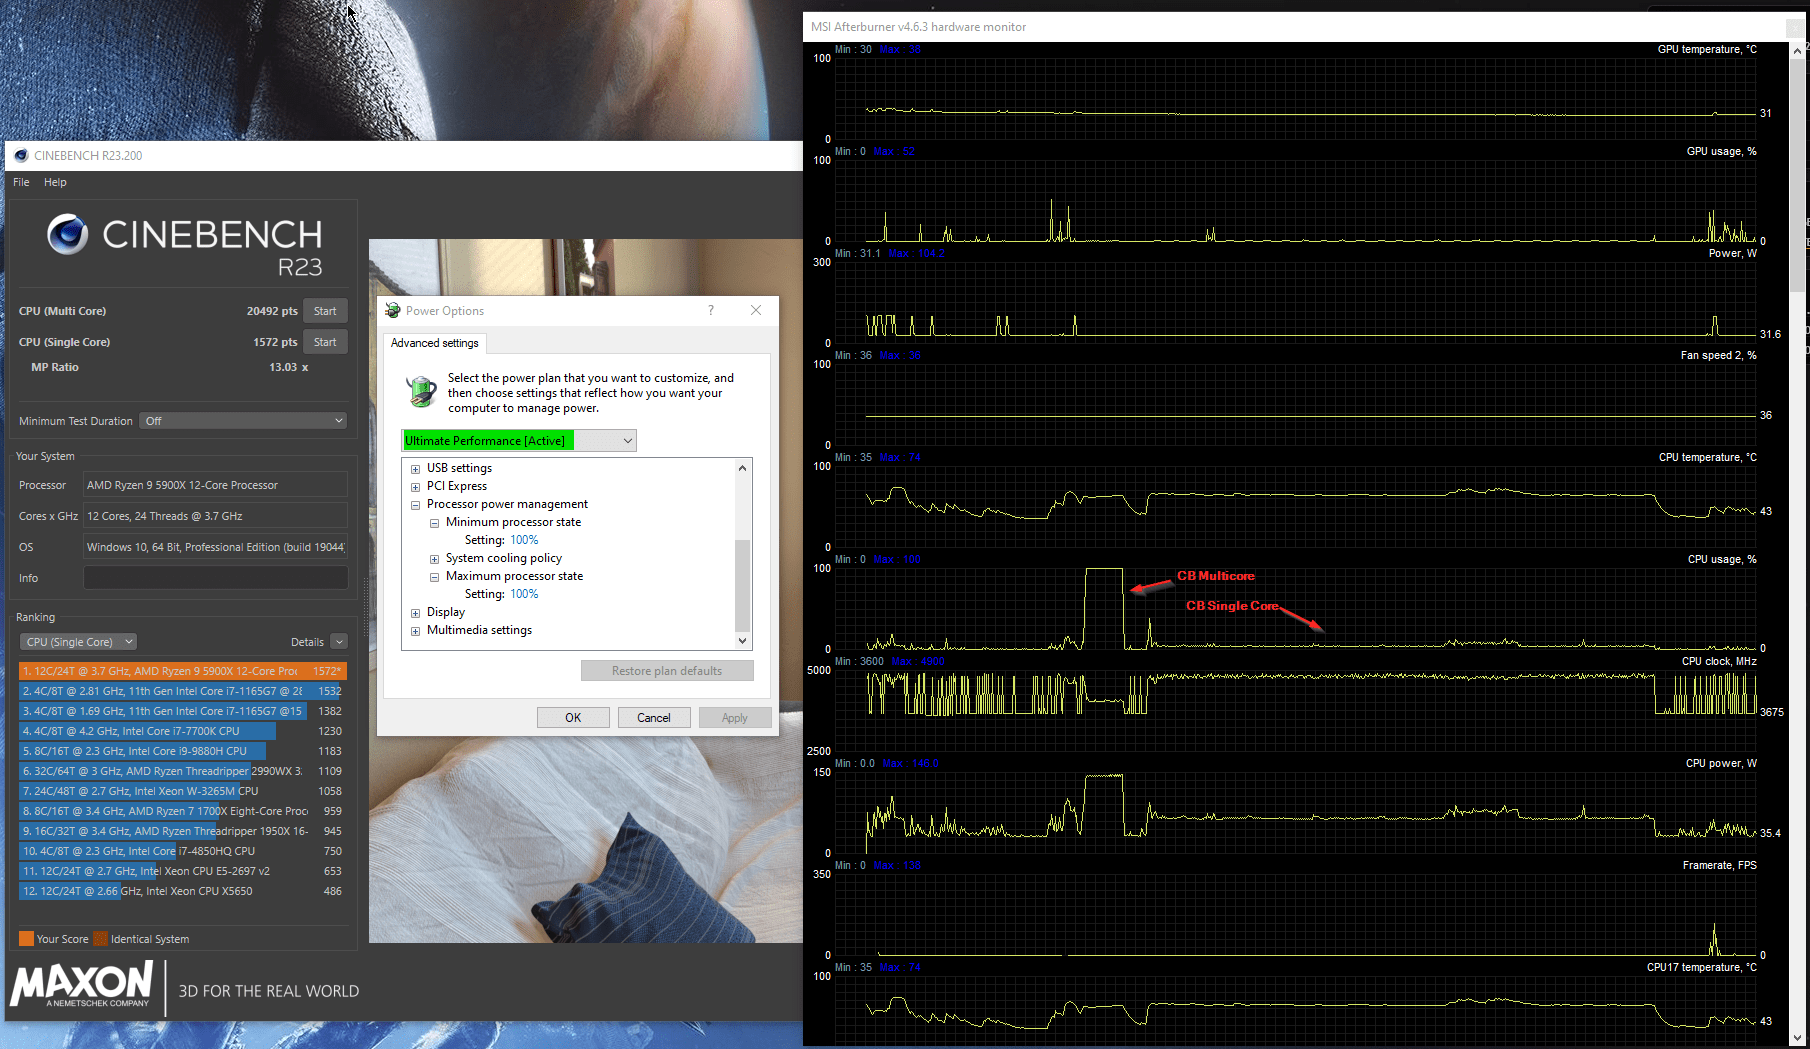Open the Help menu in Cinebench
Image resolution: width=1810 pixels, height=1049 pixels.
click(x=55, y=182)
